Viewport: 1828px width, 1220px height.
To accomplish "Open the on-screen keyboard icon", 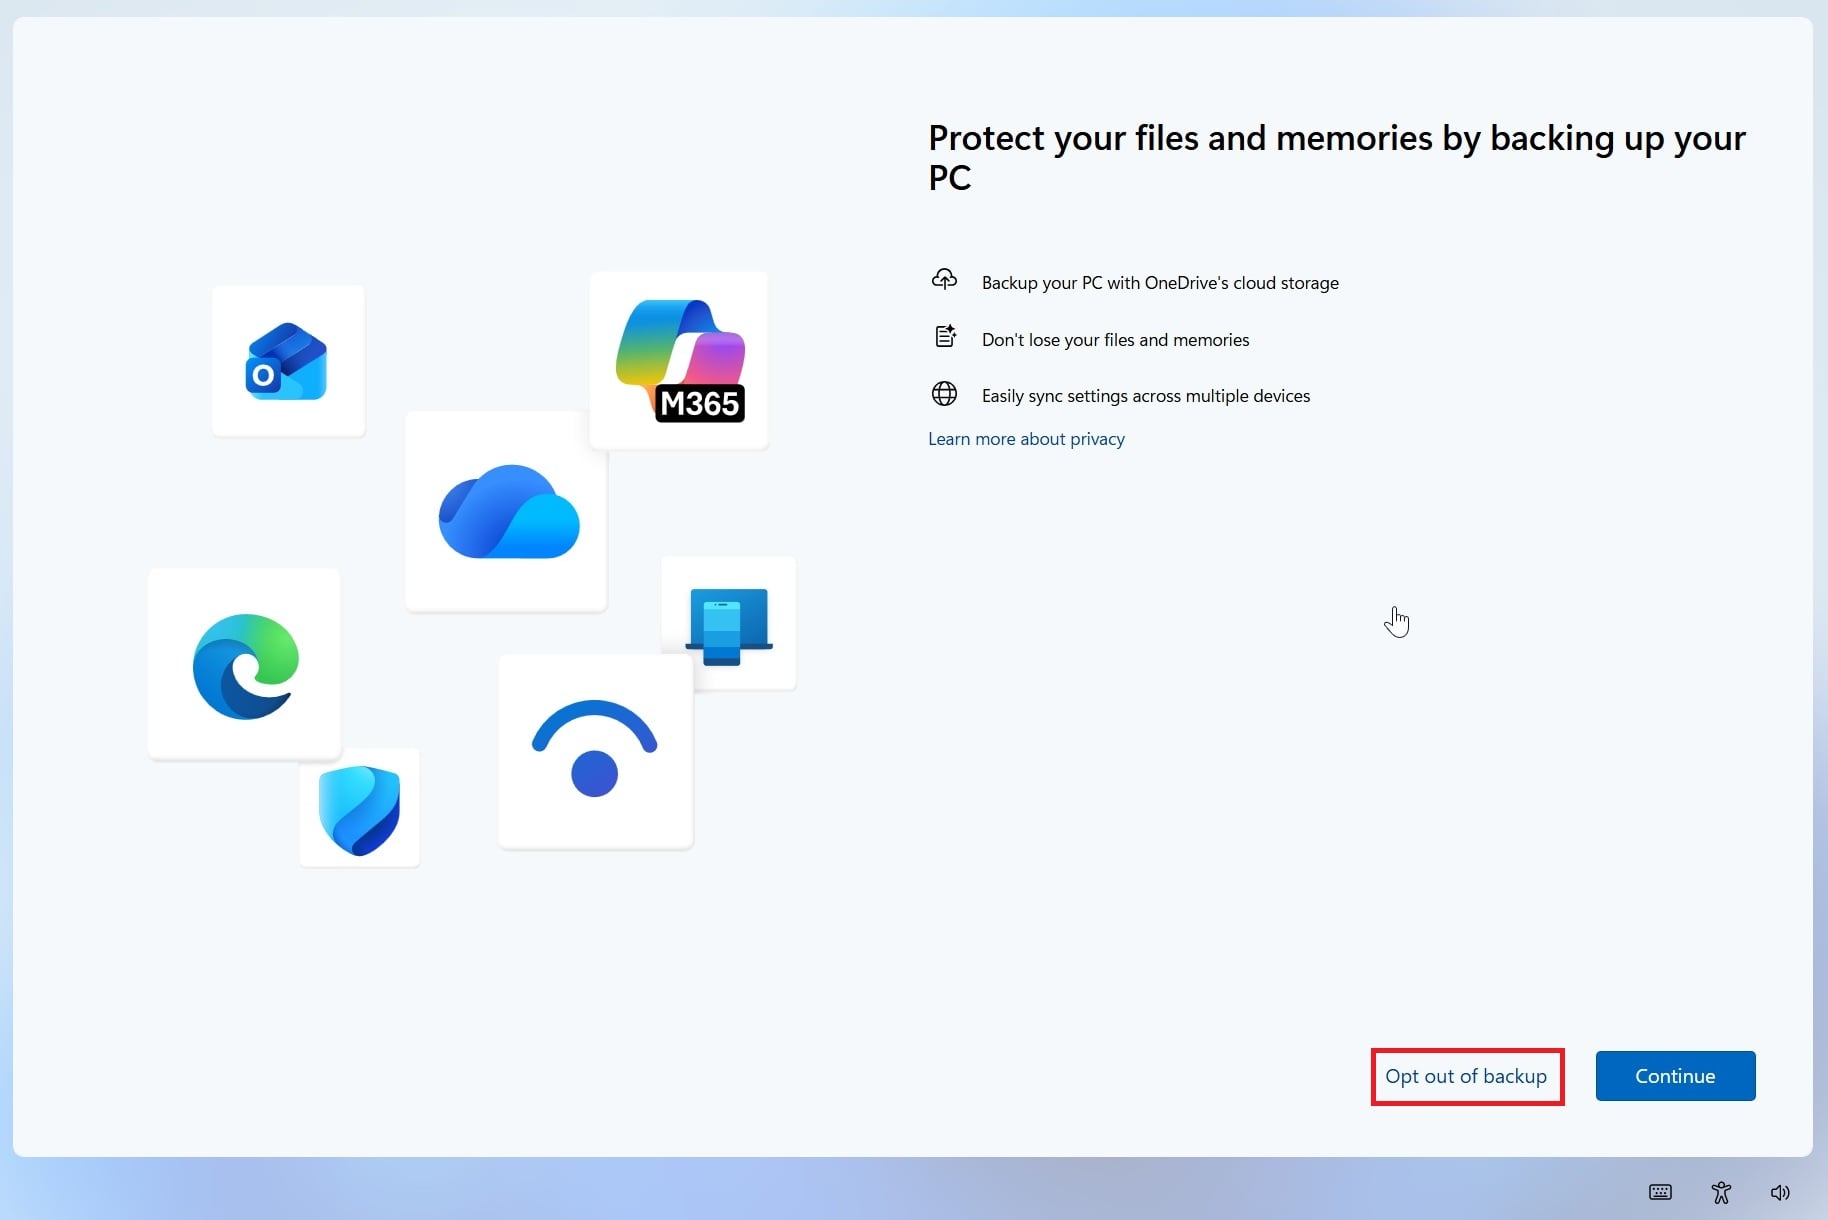I will (1660, 1192).
